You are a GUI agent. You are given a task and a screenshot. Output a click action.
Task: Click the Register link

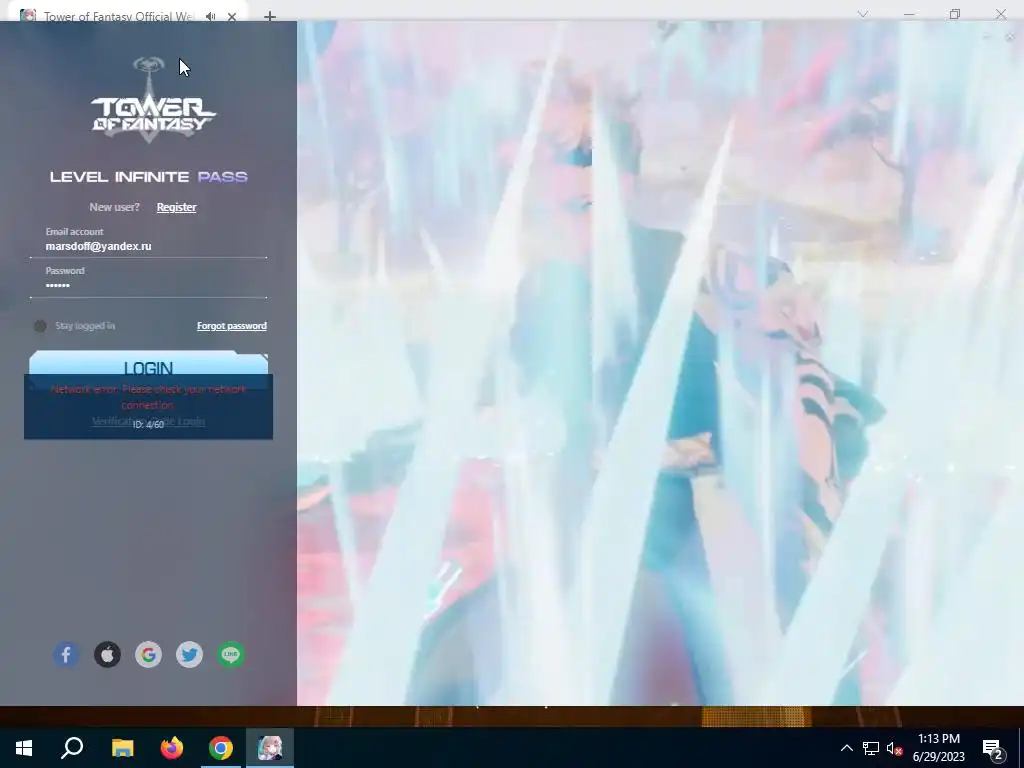(176, 207)
